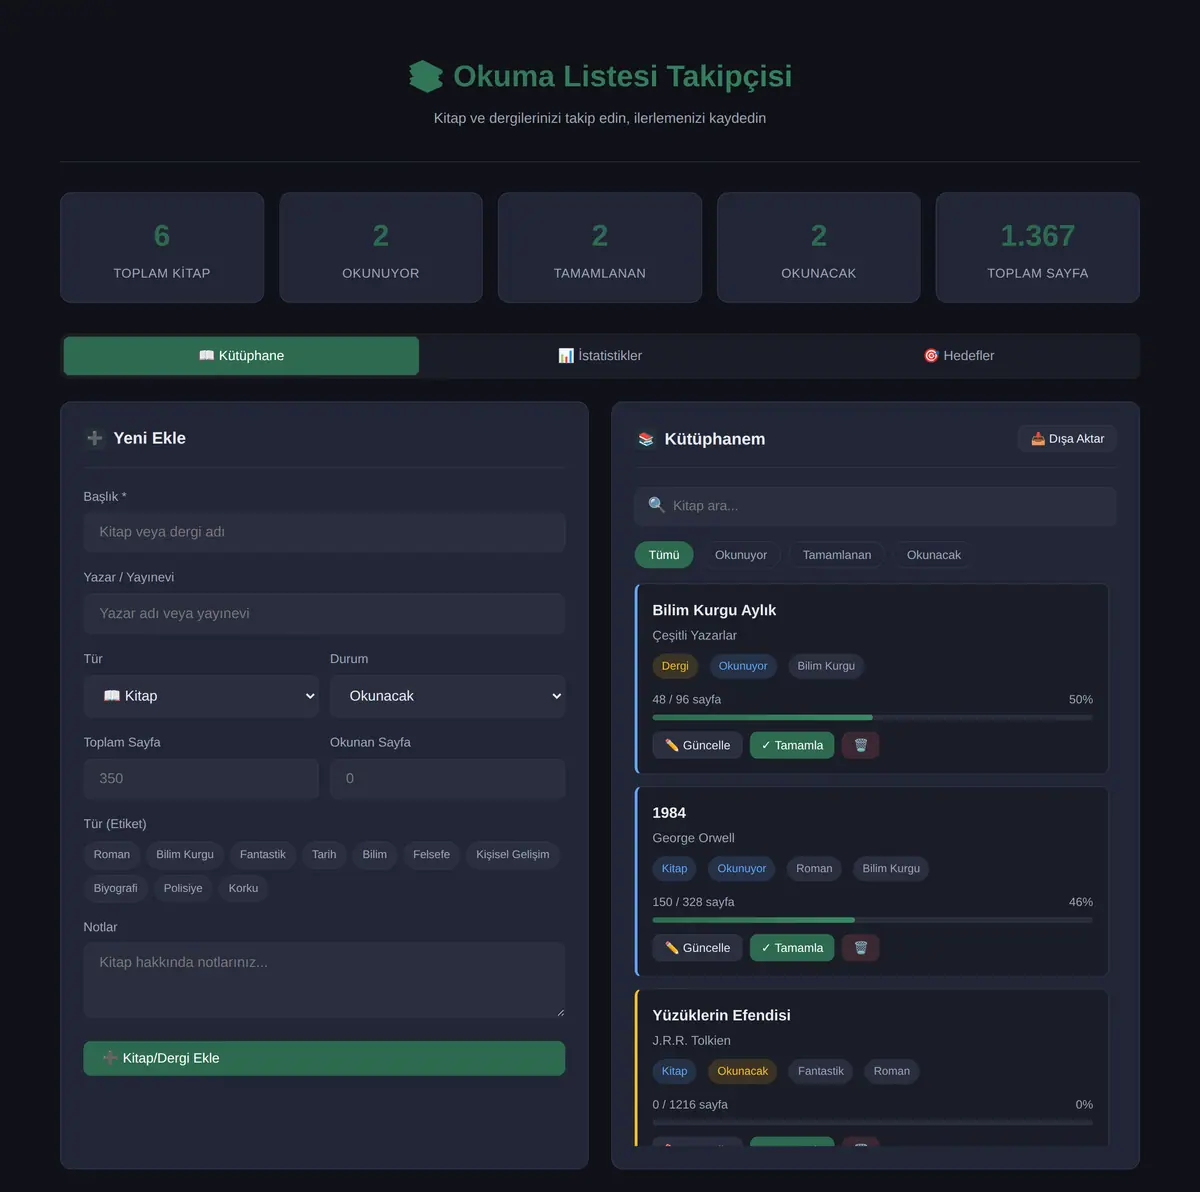Click the 50% progress bar of Bilim Kurgu Aylık

tap(872, 717)
